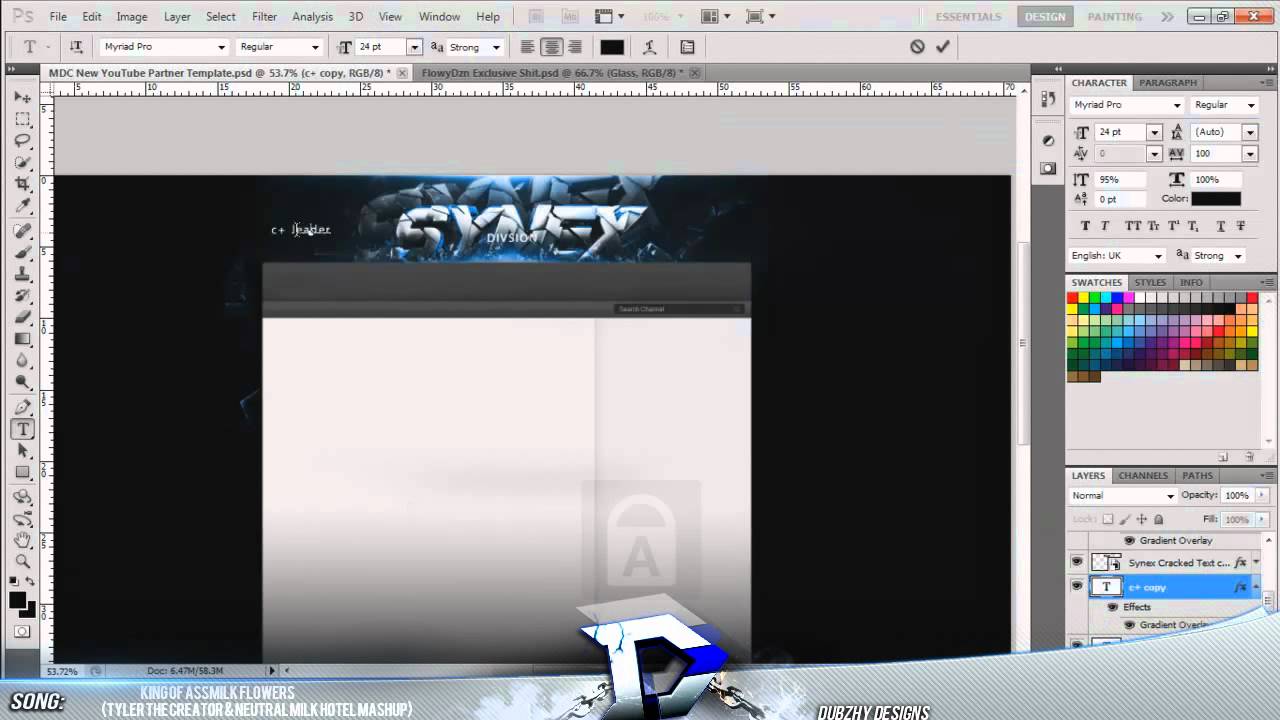1280x720 pixels.
Task: Select the Hand tool
Action: [x=22, y=540]
